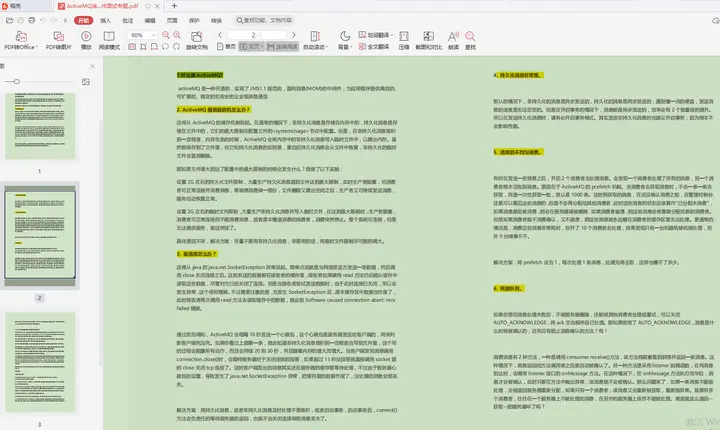Go to next page arrow

click(x=294, y=35)
